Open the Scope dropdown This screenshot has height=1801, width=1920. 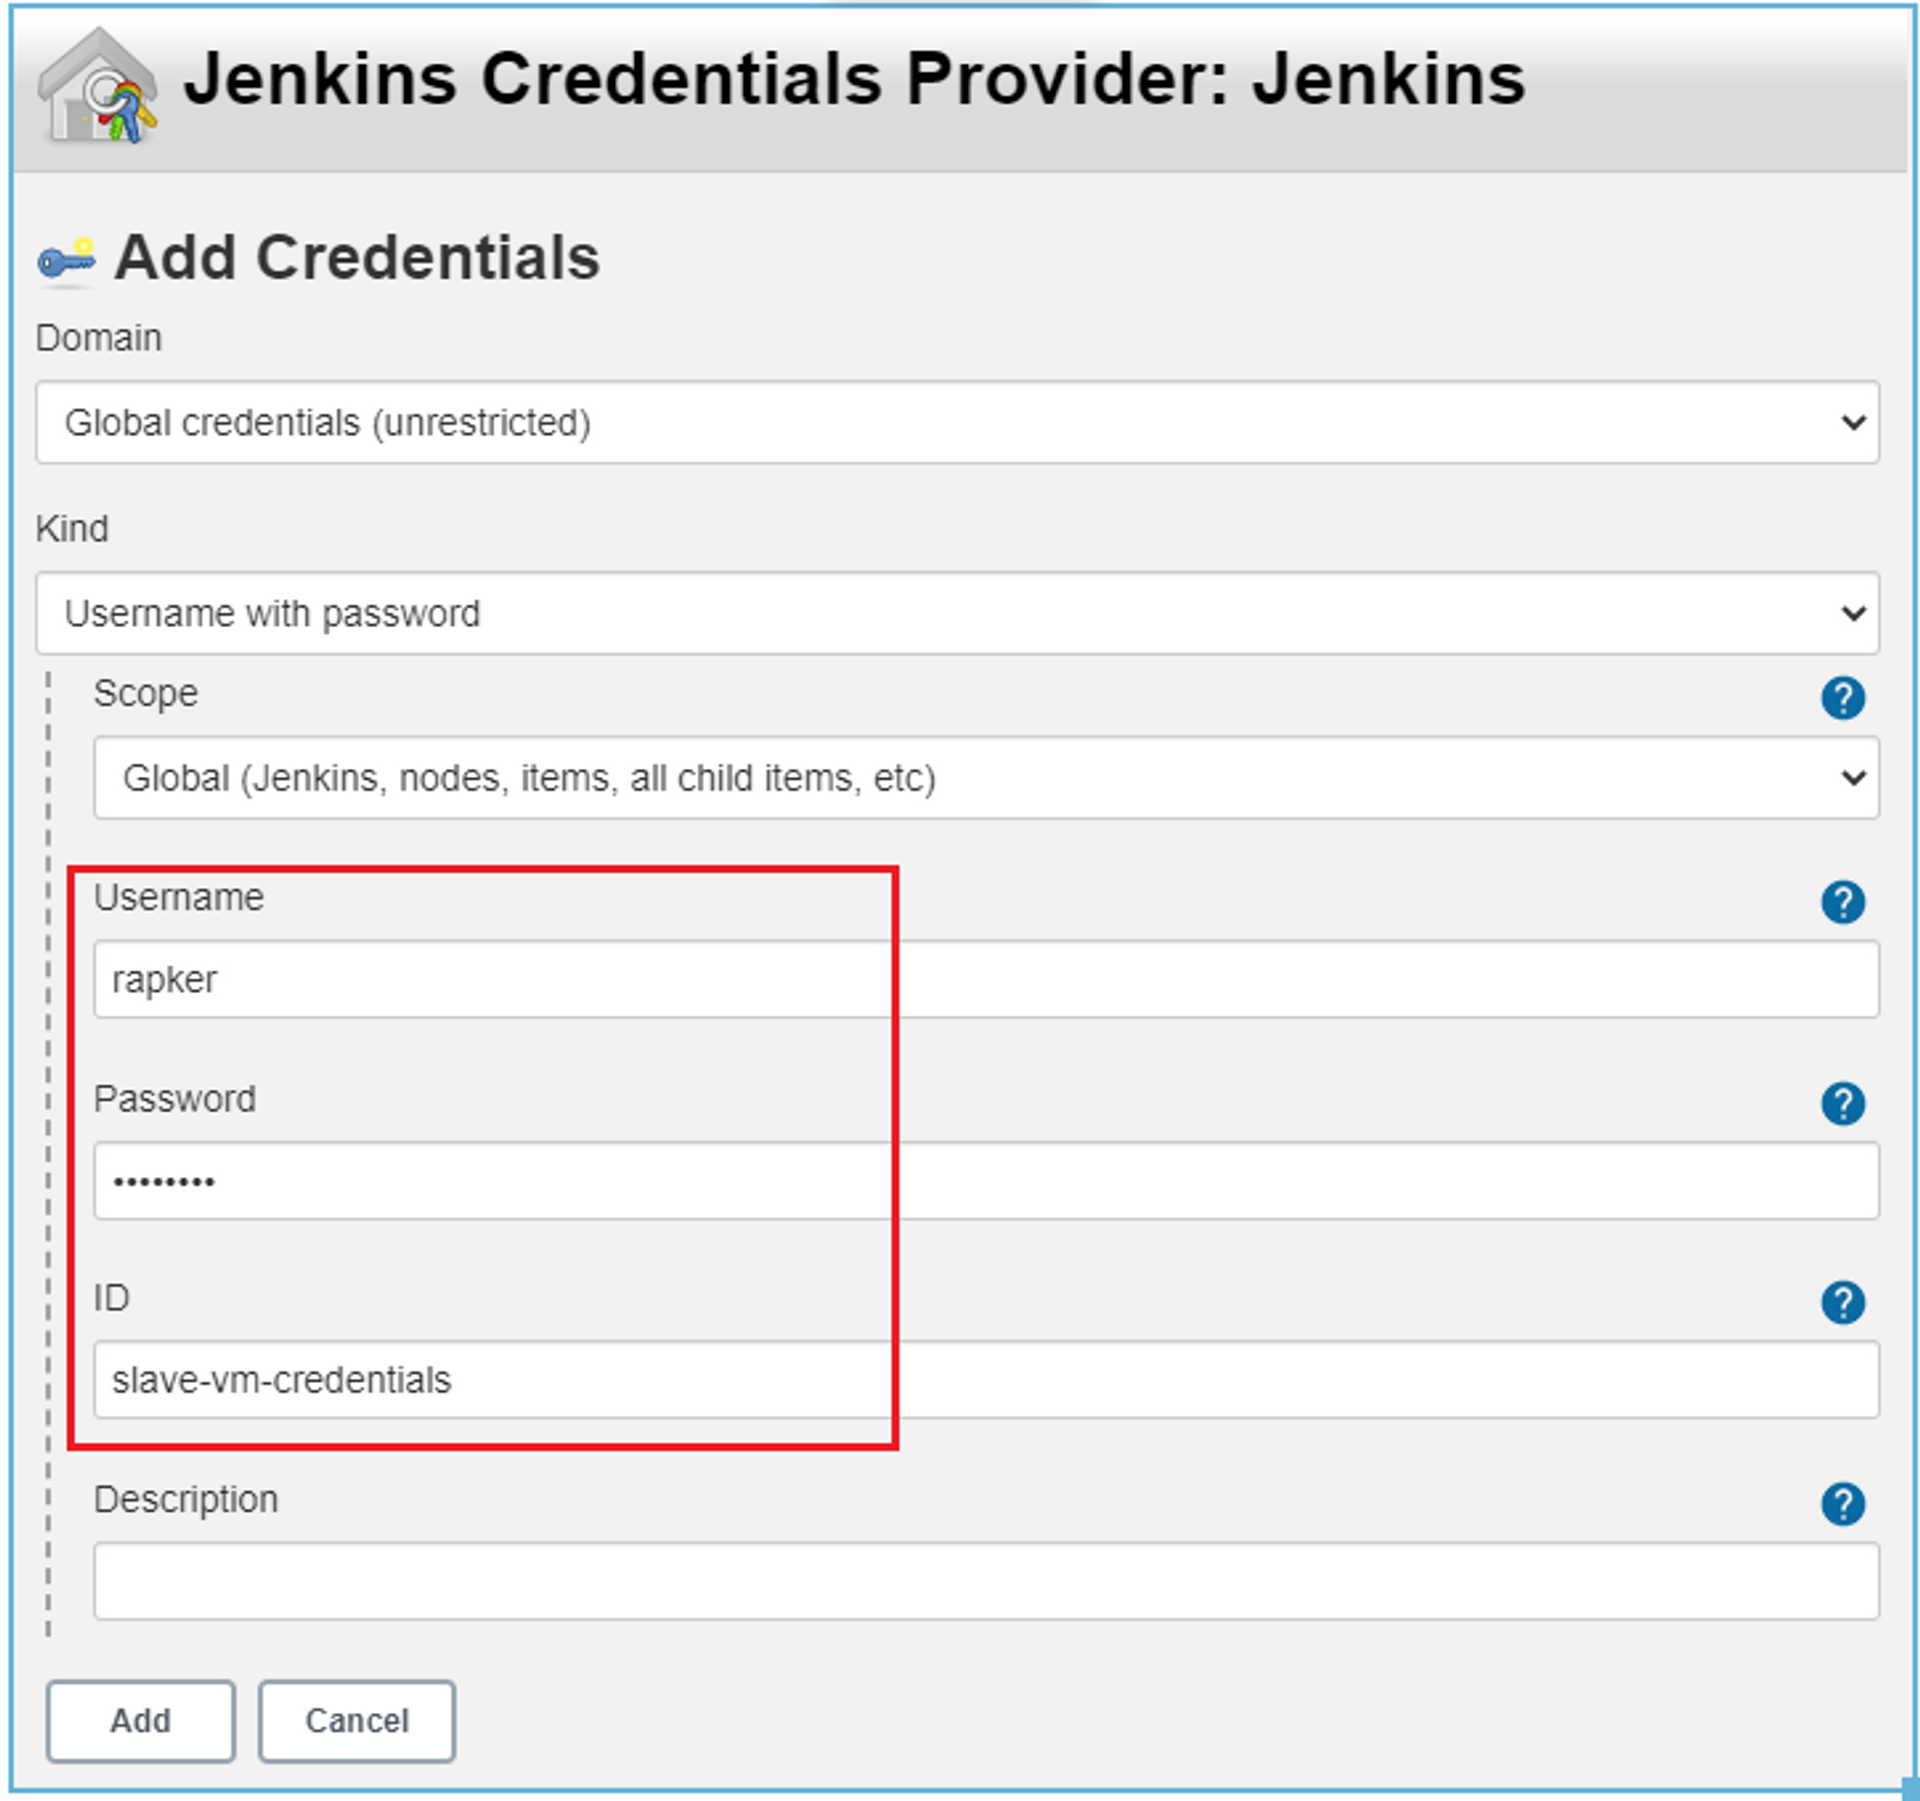tap(986, 778)
